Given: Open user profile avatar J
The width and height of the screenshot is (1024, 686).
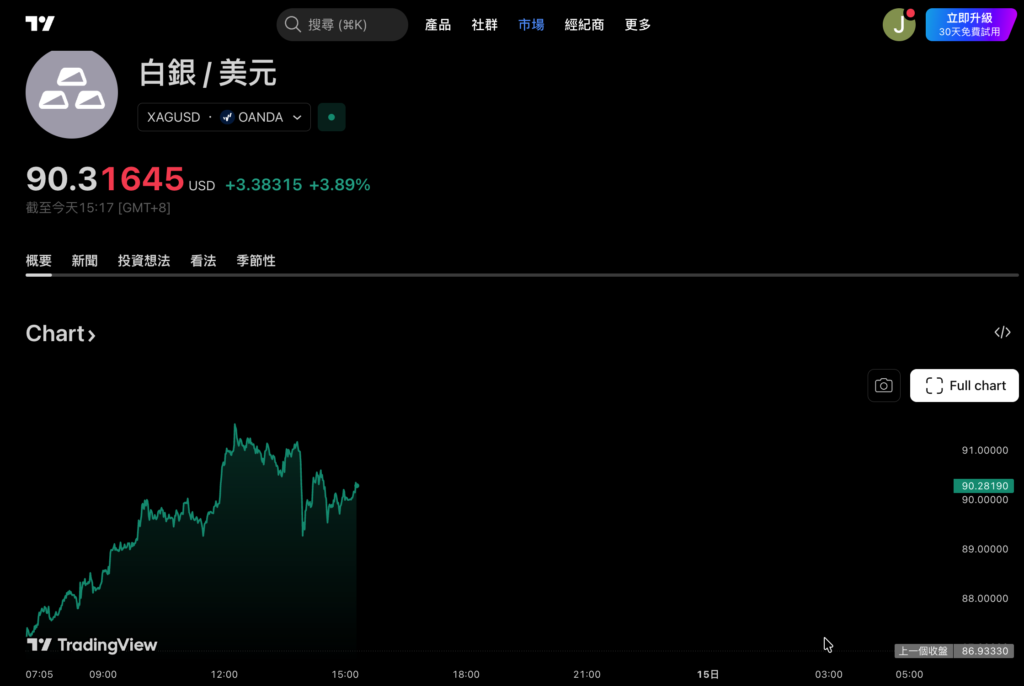Looking at the screenshot, I should (x=898, y=25).
